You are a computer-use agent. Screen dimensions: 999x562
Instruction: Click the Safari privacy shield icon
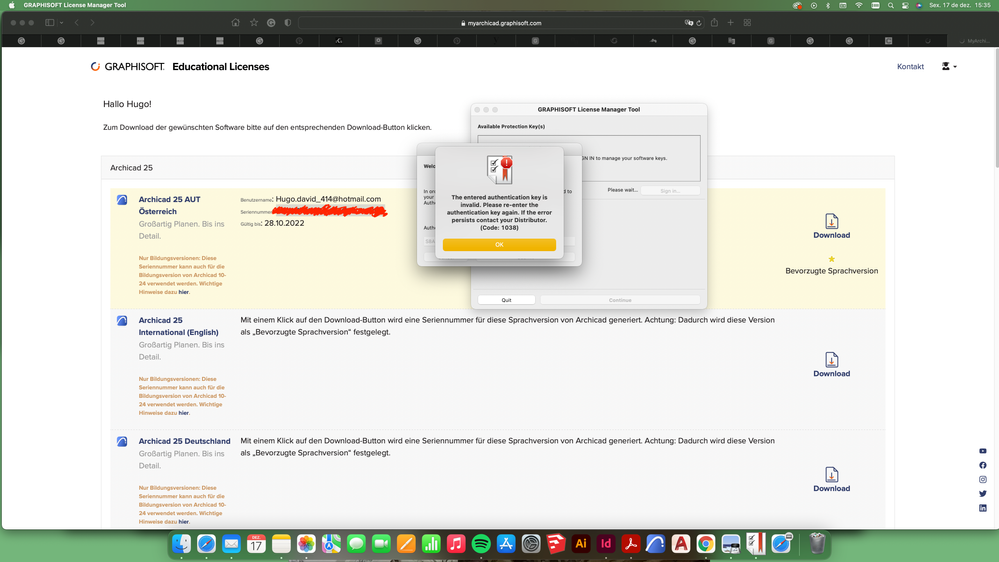[x=288, y=22]
